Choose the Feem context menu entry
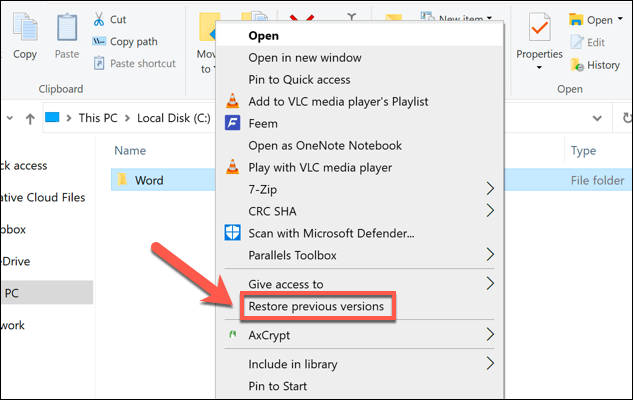Image resolution: width=633 pixels, height=400 pixels. [264, 122]
